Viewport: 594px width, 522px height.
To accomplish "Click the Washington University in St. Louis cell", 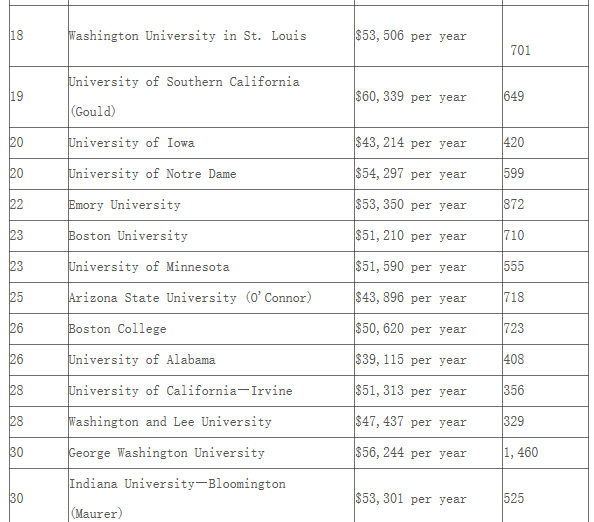I will [211, 36].
